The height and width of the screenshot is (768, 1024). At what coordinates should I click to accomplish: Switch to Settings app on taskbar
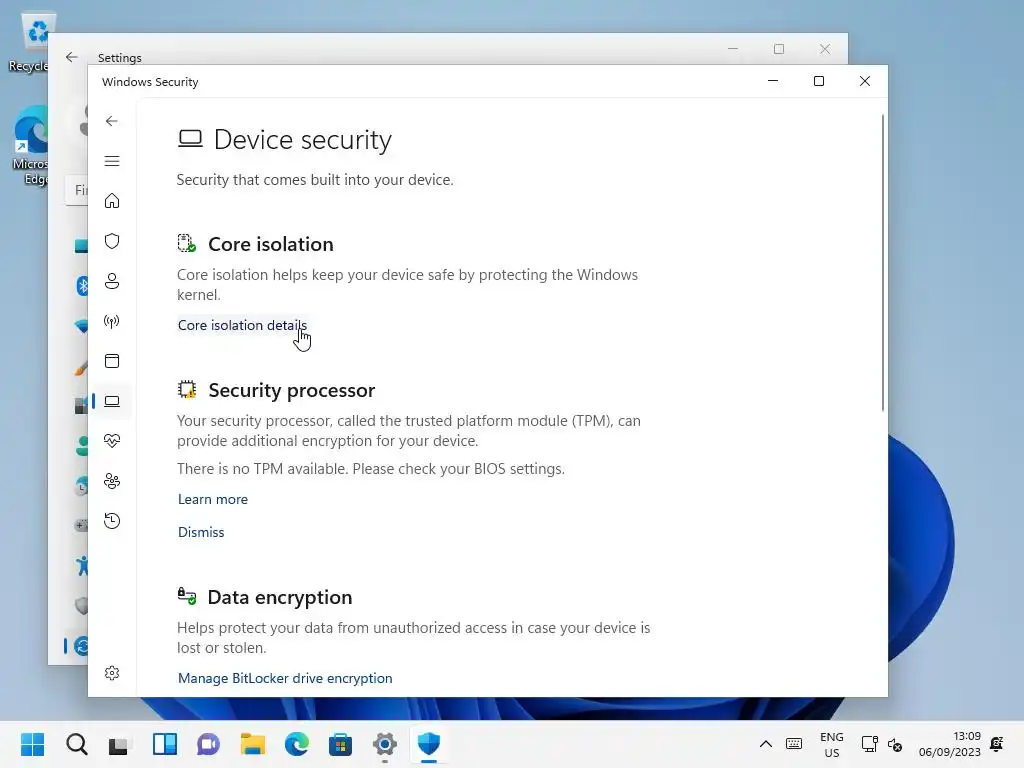(385, 744)
